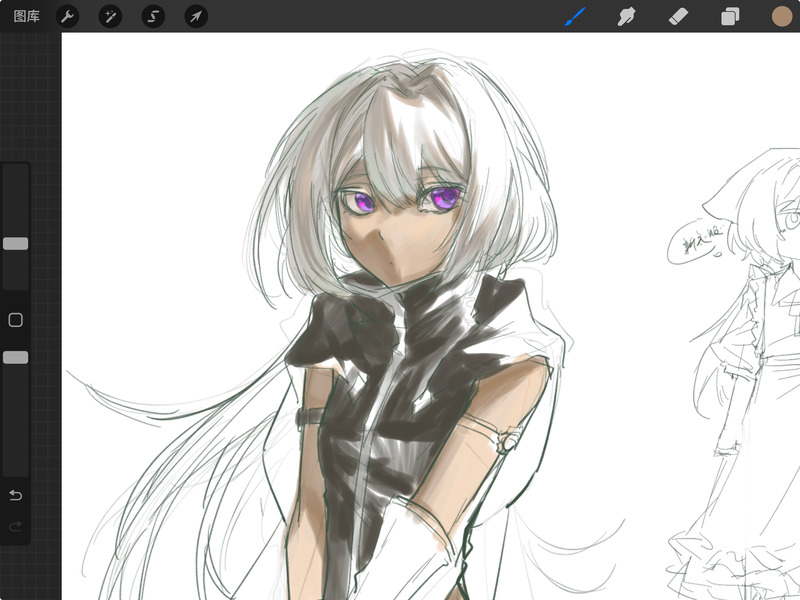The image size is (800, 600).
Task: Click the brush size slider handle
Action: coord(15,243)
